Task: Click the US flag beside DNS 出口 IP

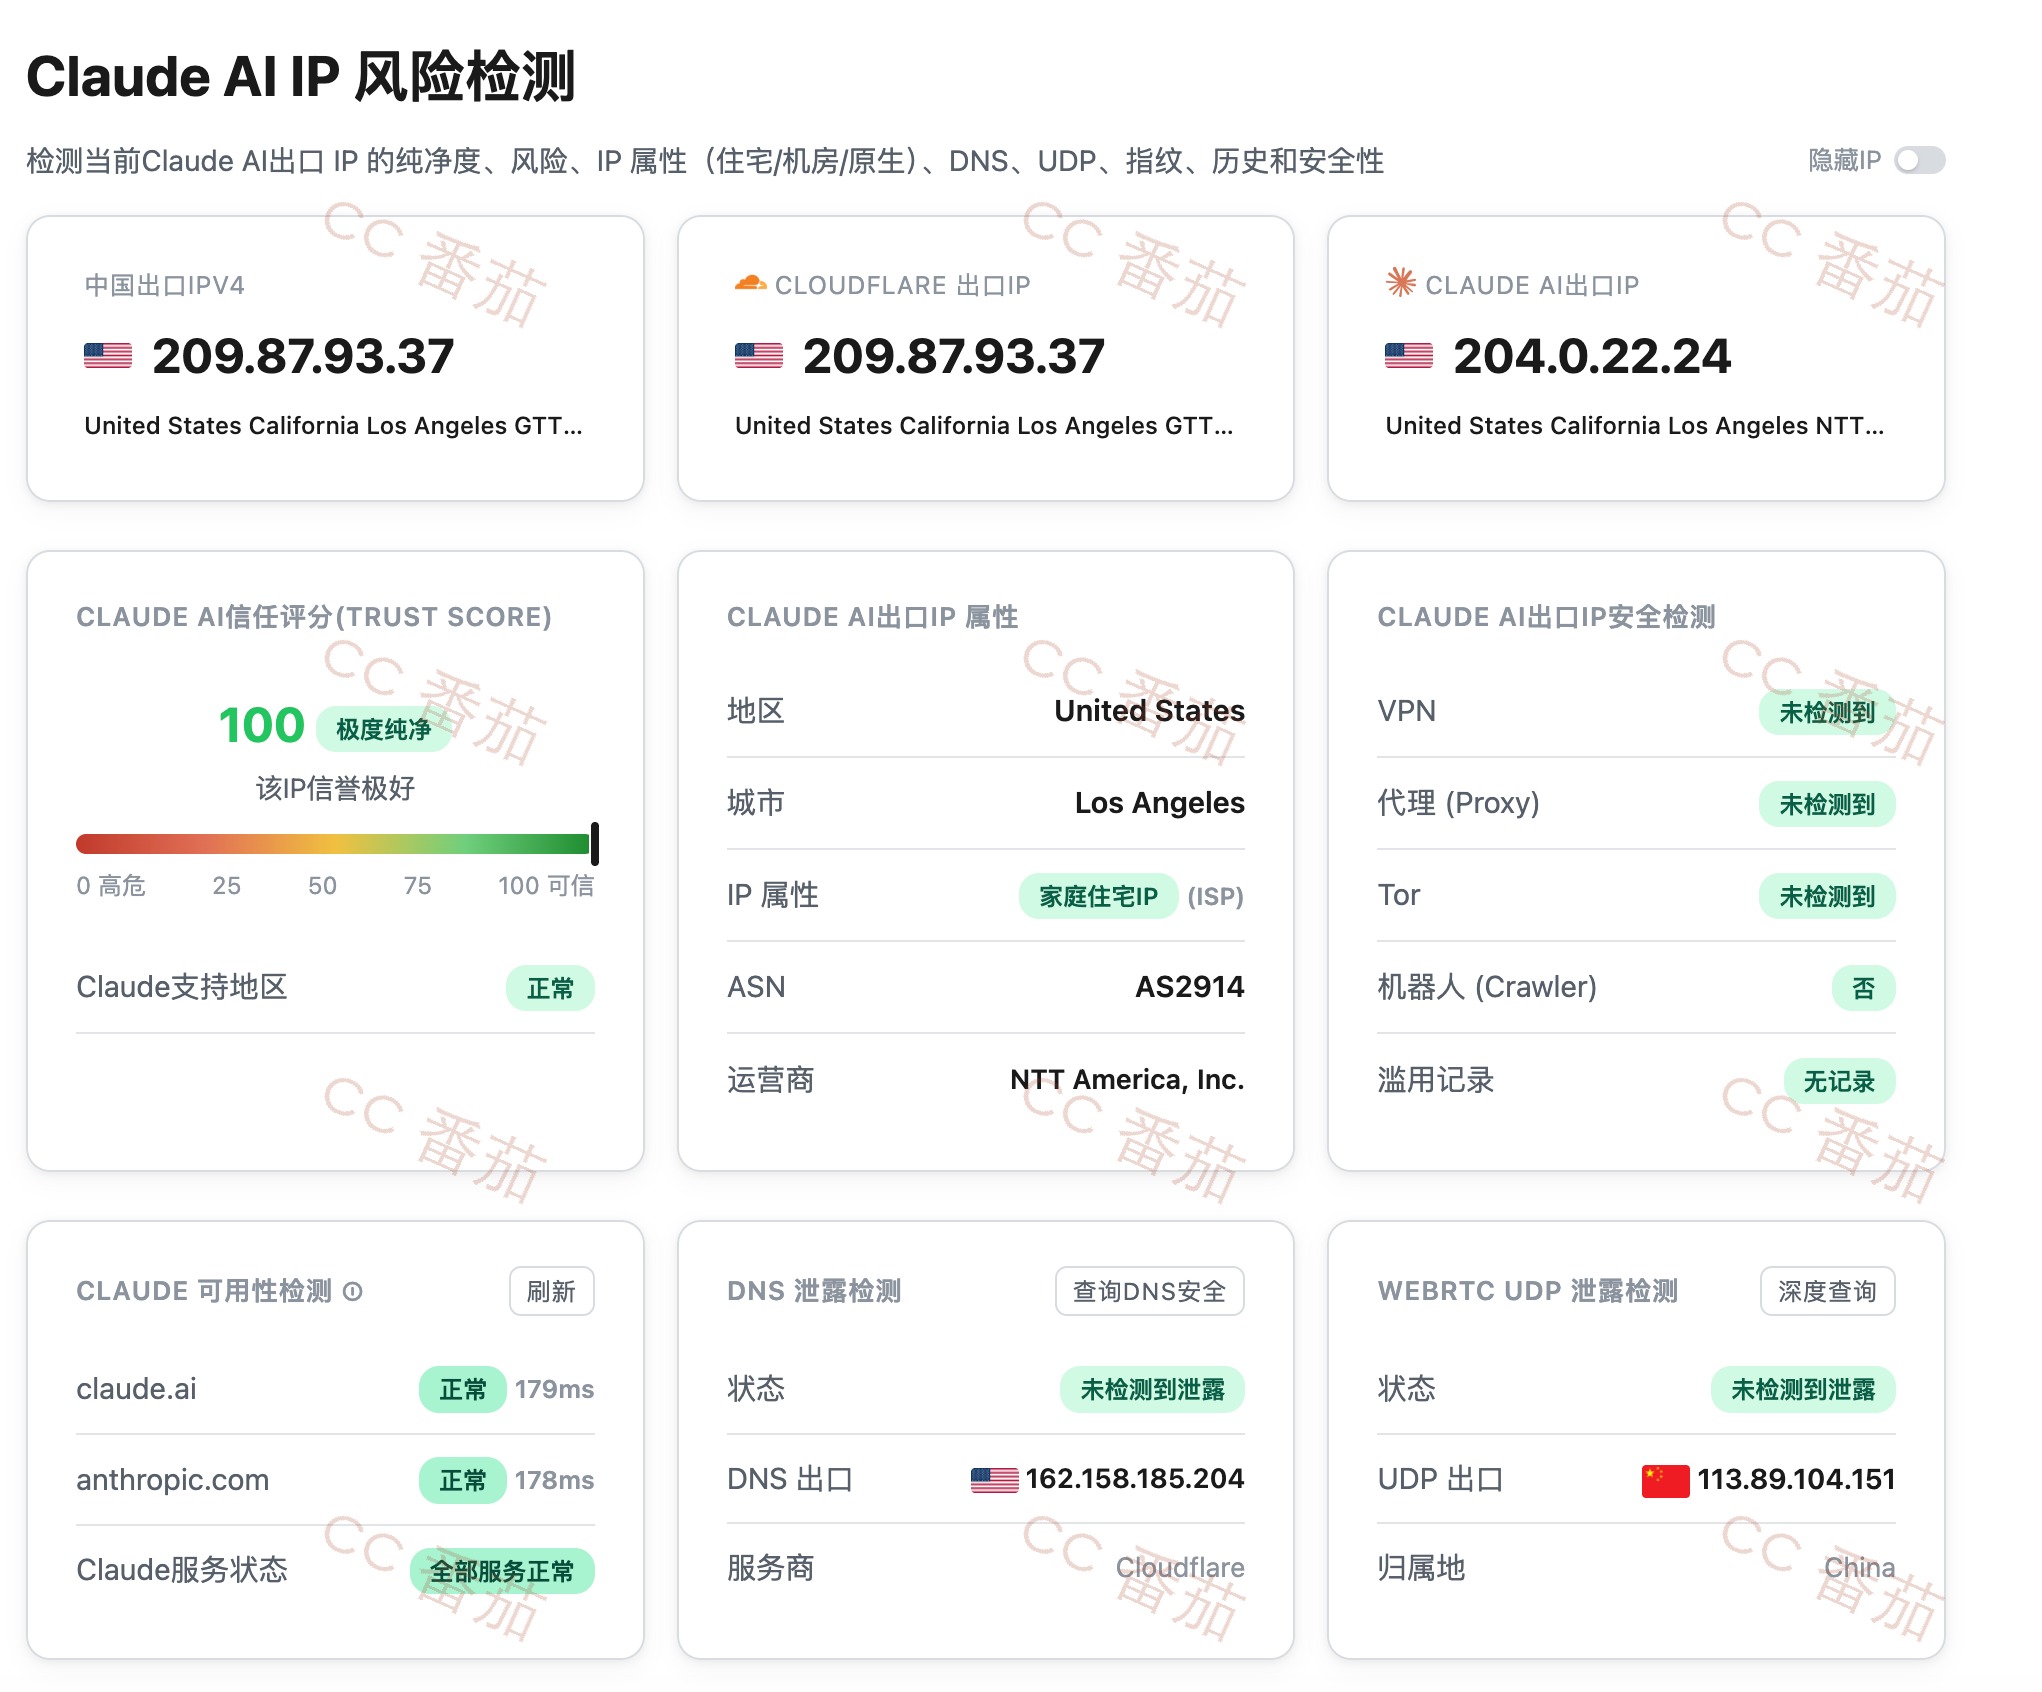Action: [994, 1479]
